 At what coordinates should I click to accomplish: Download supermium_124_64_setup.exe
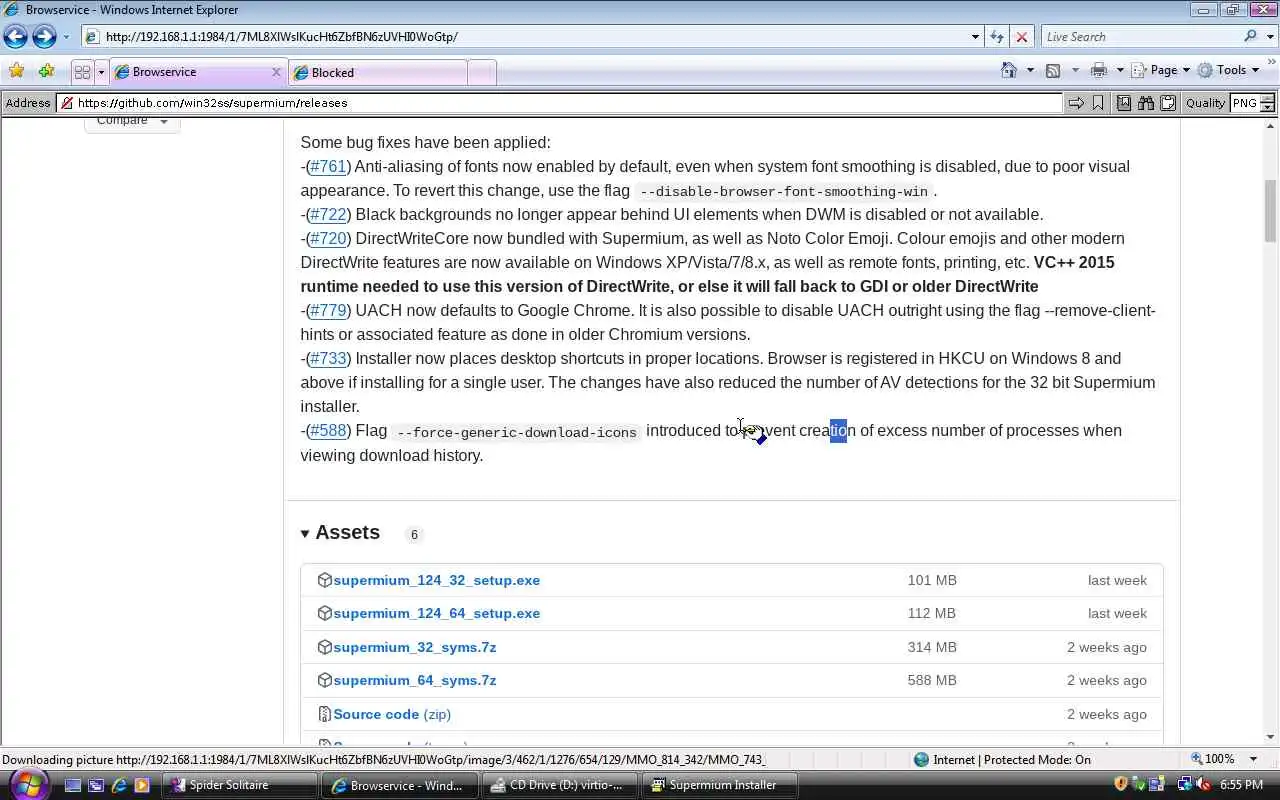437,613
